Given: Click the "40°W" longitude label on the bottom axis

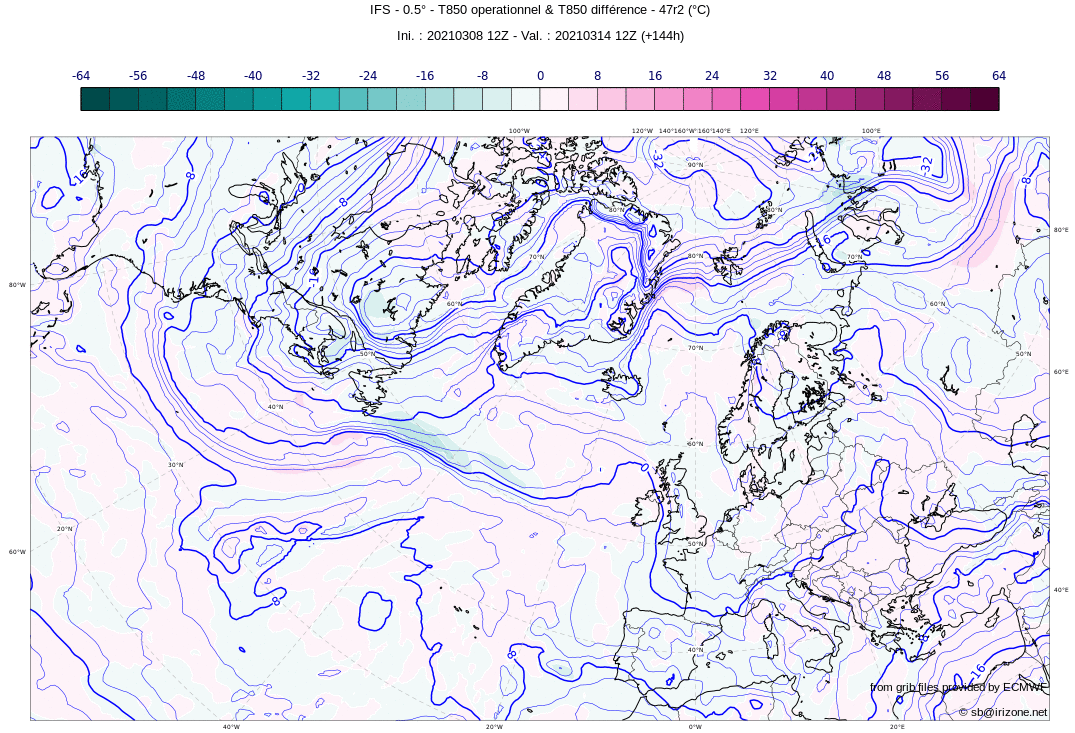Looking at the screenshot, I should [x=231, y=727].
